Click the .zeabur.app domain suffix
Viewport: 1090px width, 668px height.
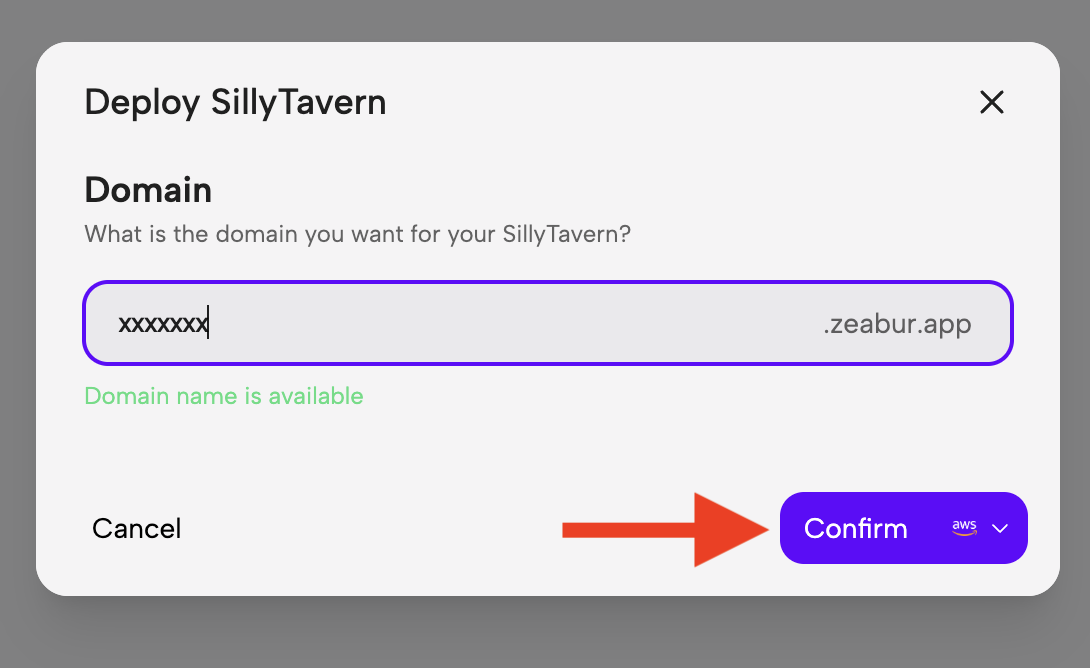click(897, 324)
